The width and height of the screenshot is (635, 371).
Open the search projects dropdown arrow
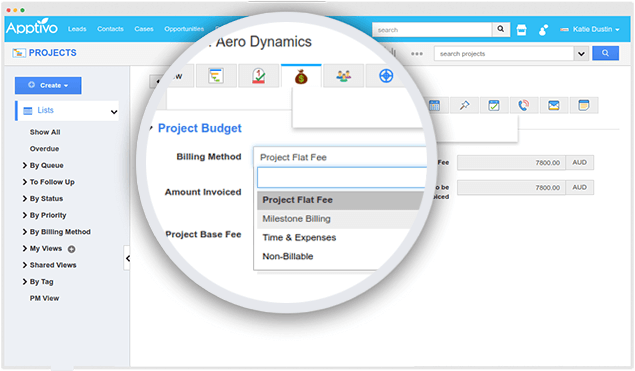[581, 53]
